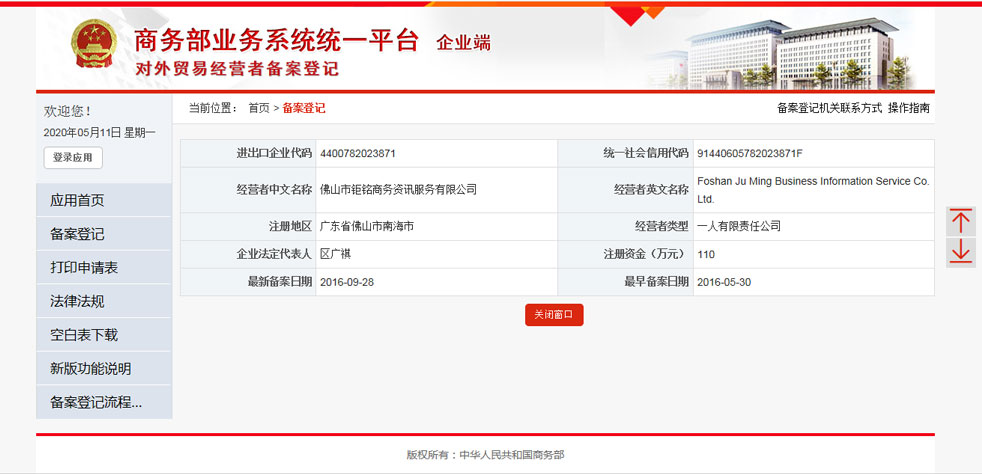Close the window with 关闭窗口 button

[x=554, y=315]
